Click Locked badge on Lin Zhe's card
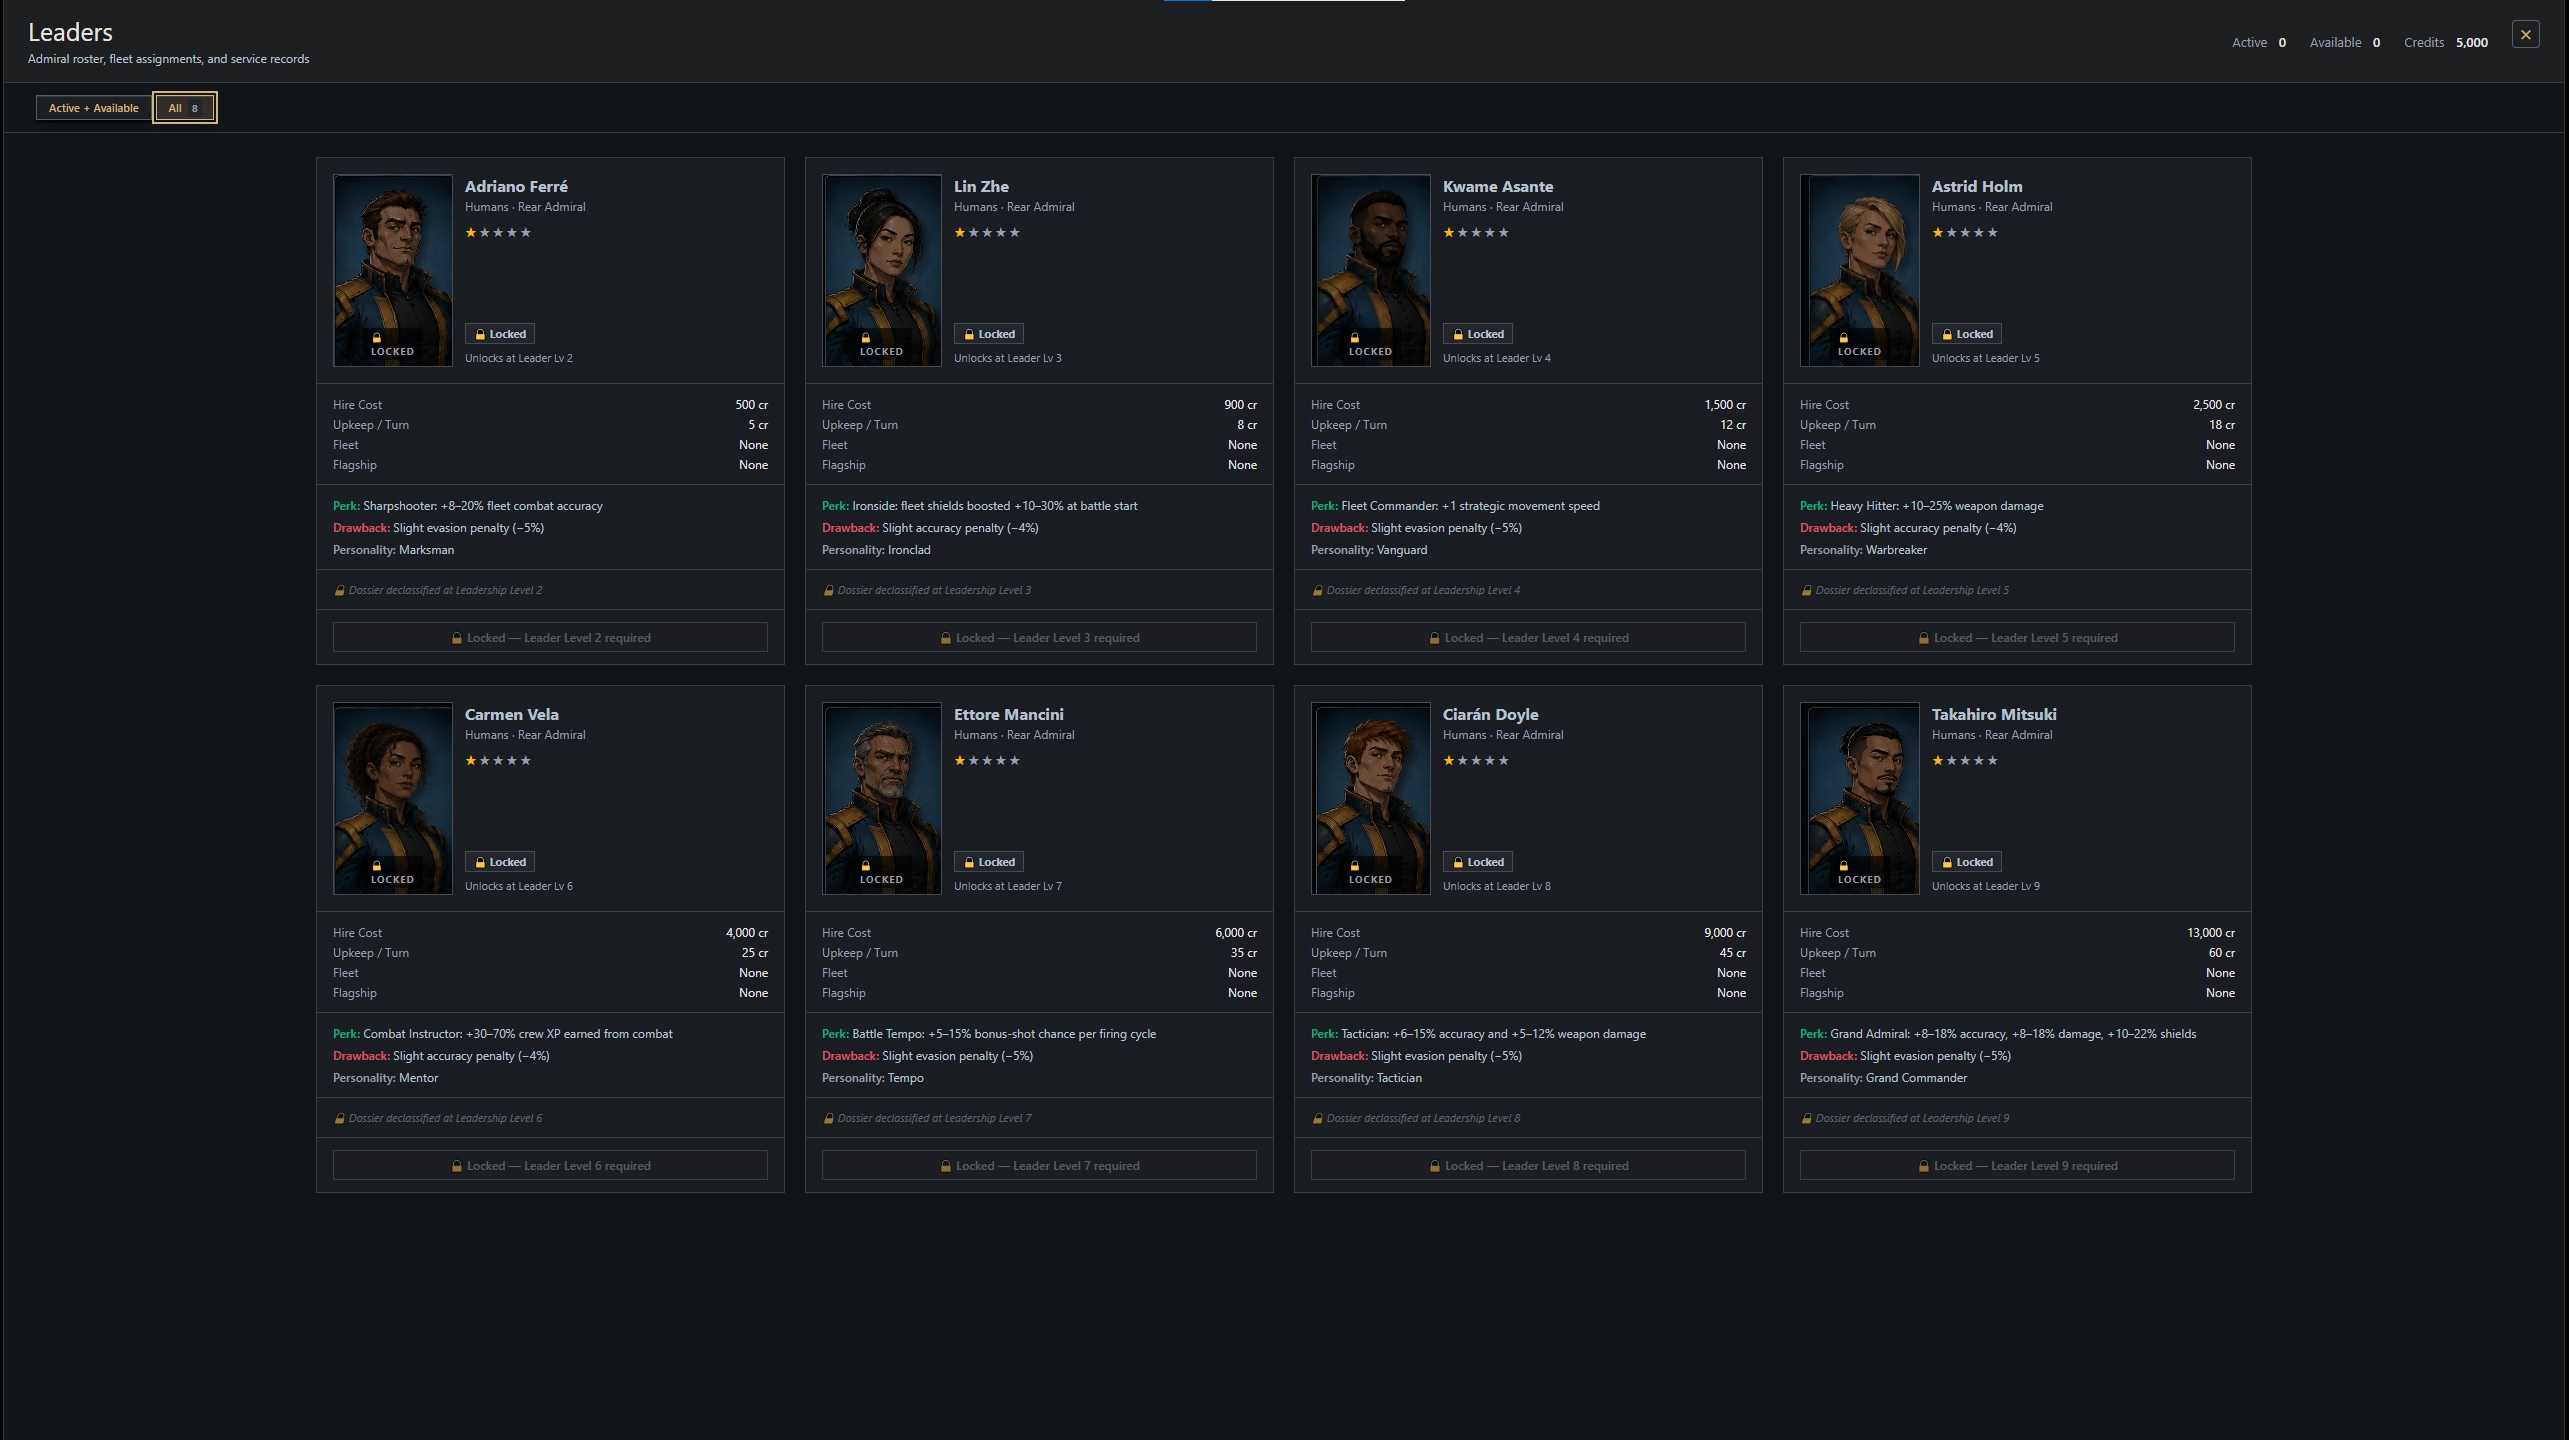 (x=989, y=334)
